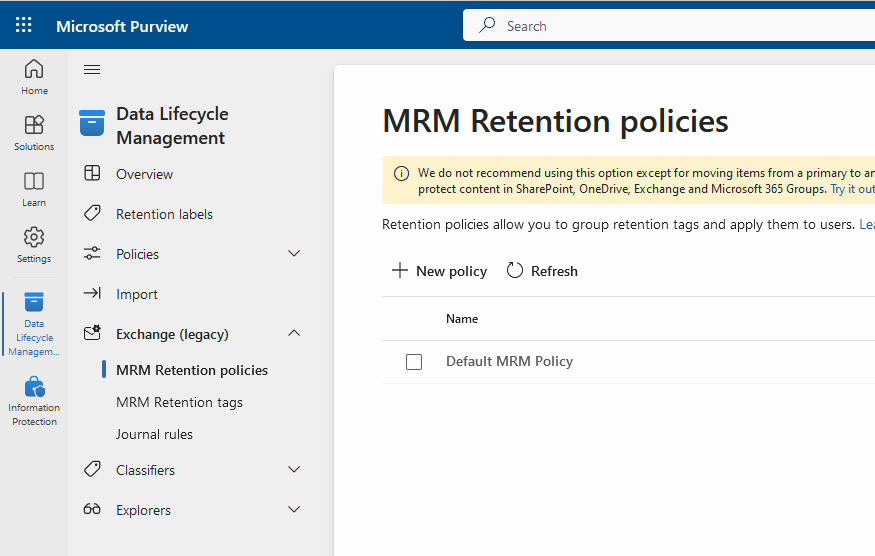This screenshot has height=556, width=875.
Task: Expand the Policies section chevron
Action: coord(294,254)
